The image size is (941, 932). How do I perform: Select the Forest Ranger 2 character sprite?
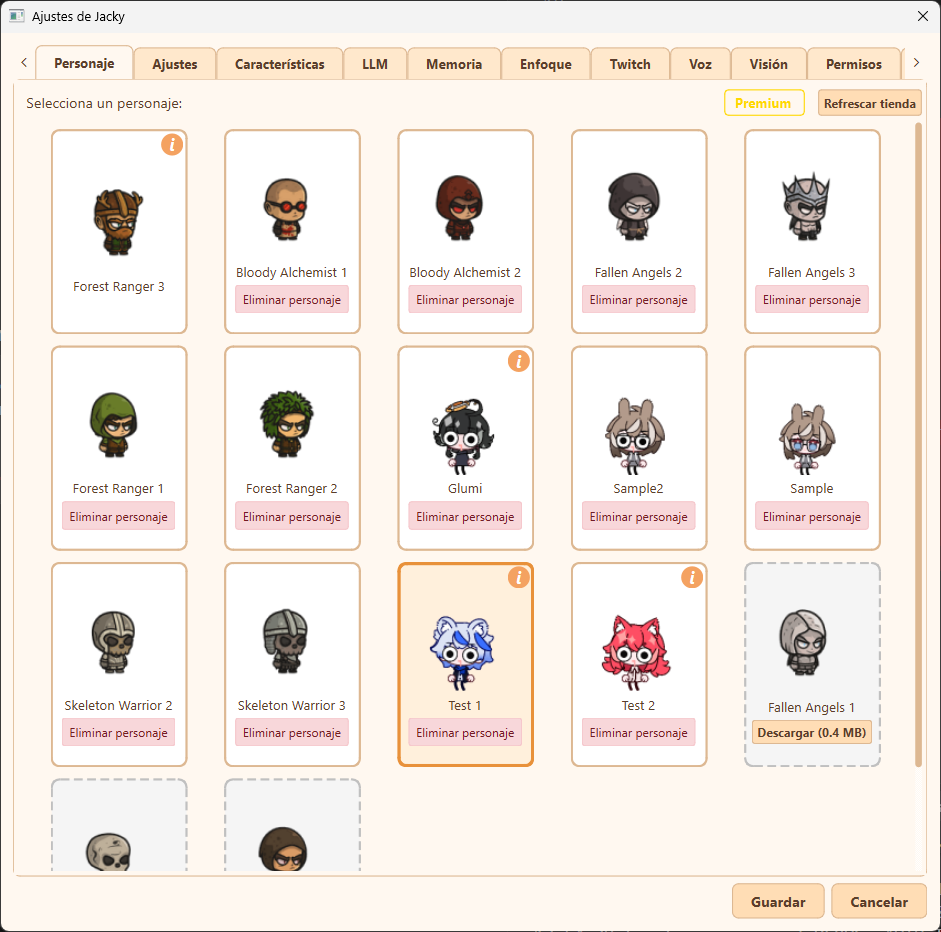click(287, 424)
